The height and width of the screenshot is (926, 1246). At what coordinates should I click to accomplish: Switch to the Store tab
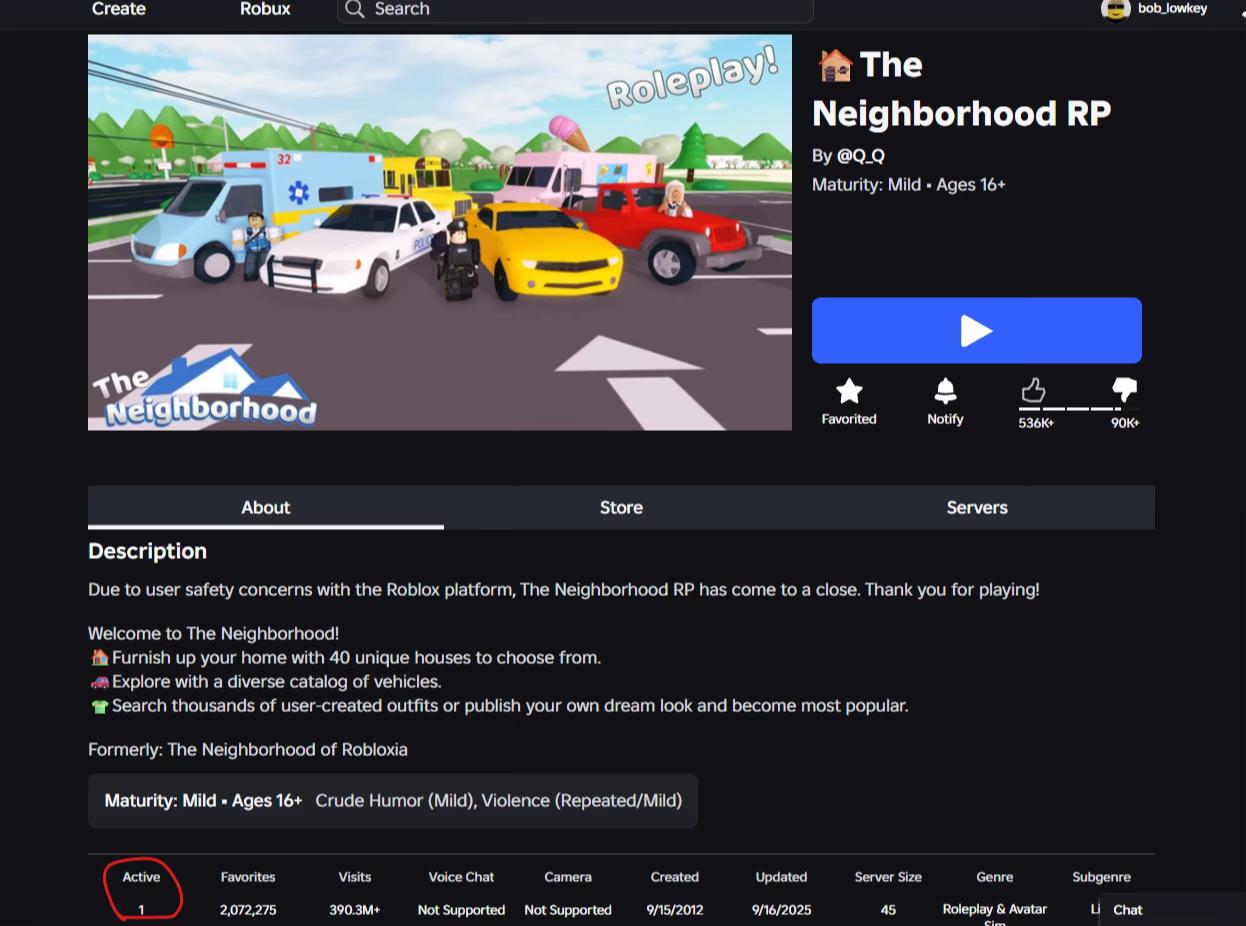coord(621,507)
